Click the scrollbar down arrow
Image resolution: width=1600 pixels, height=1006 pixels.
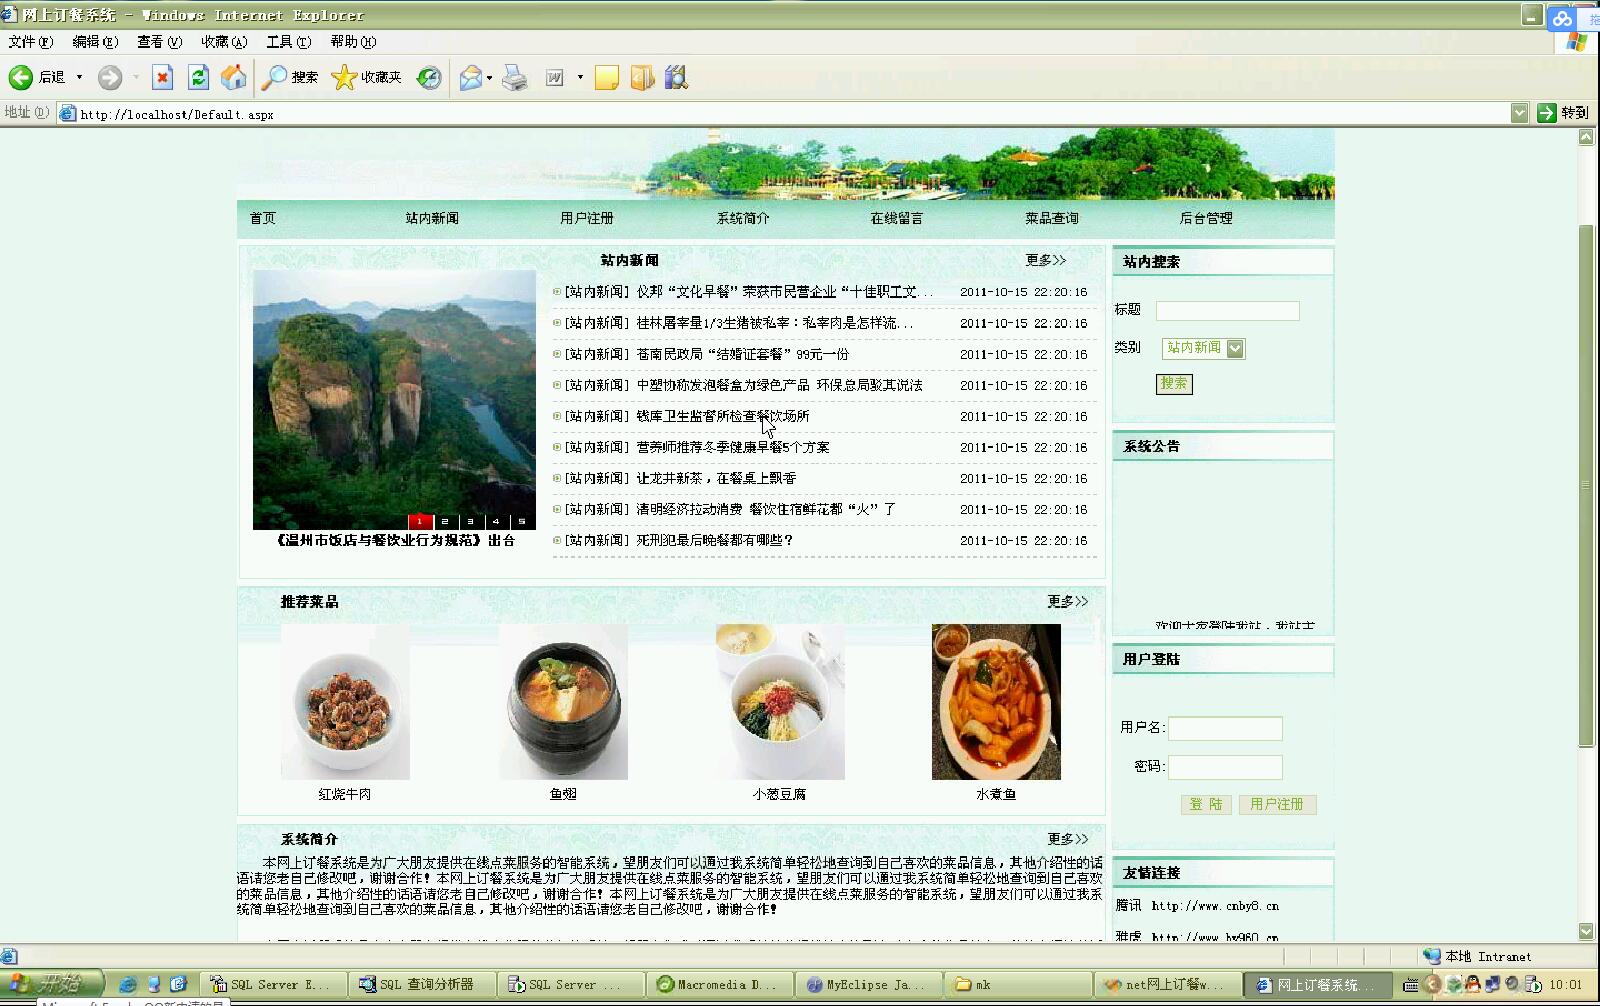1586,931
